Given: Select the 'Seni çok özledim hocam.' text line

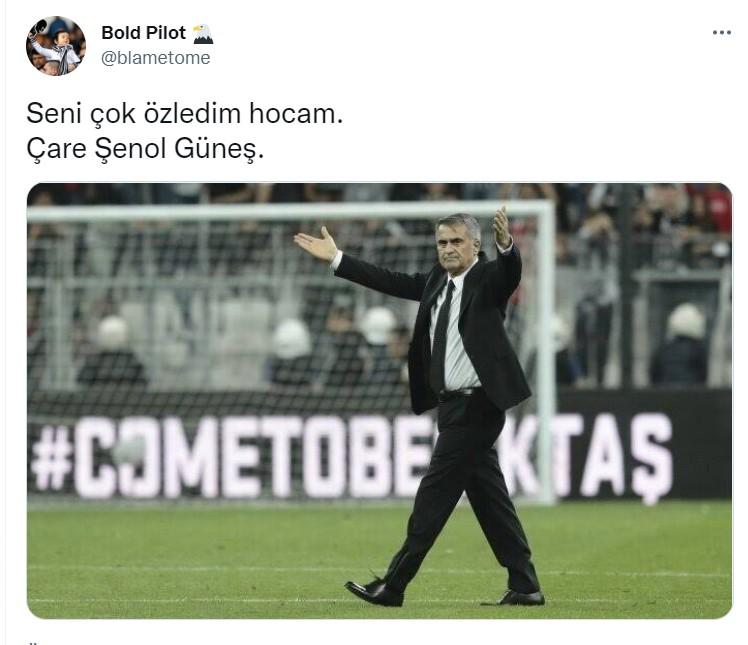Looking at the screenshot, I should coord(185,114).
